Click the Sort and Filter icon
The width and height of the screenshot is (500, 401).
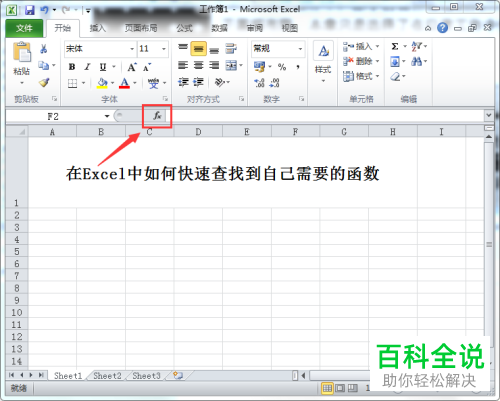tap(417, 46)
